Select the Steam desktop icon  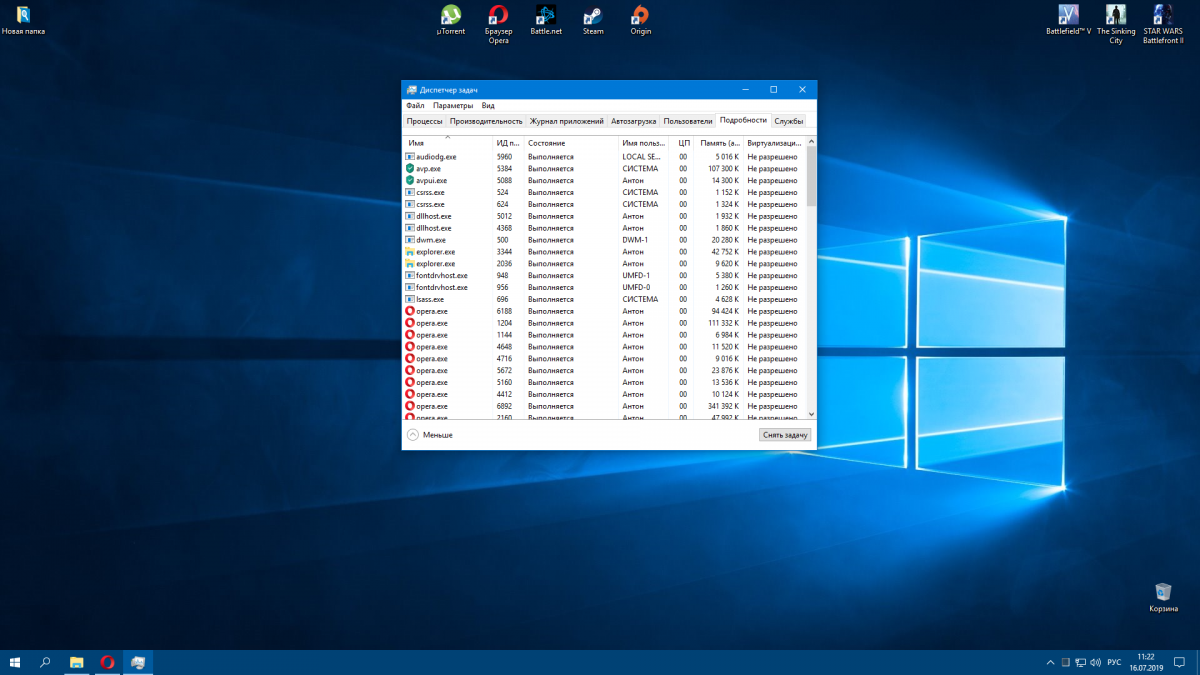593,16
